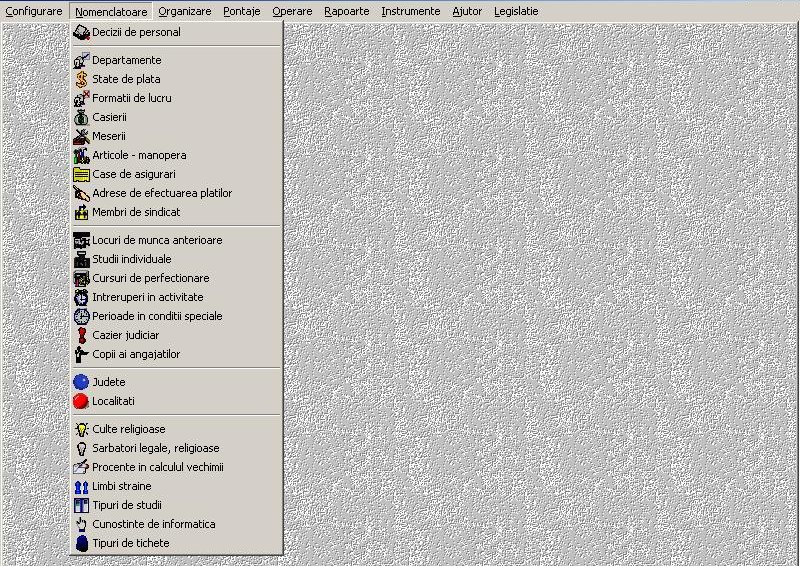Click the blue circle icon for Judete
The image size is (800, 566).
pyautogui.click(x=81, y=382)
